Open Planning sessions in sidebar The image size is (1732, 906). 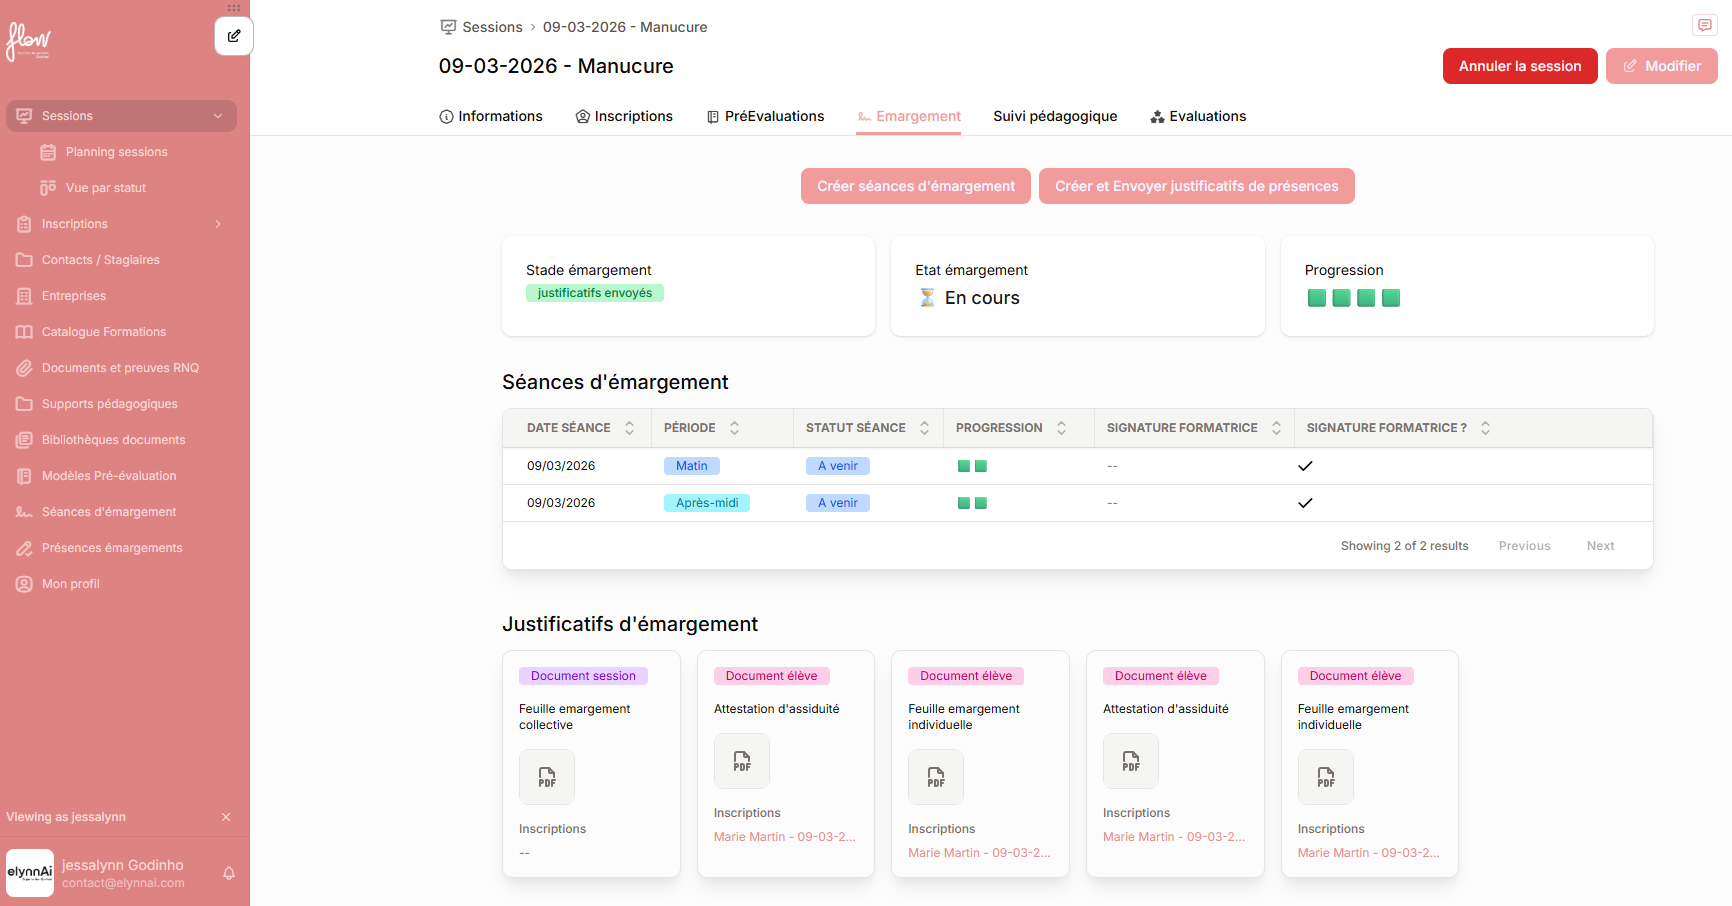(x=116, y=152)
